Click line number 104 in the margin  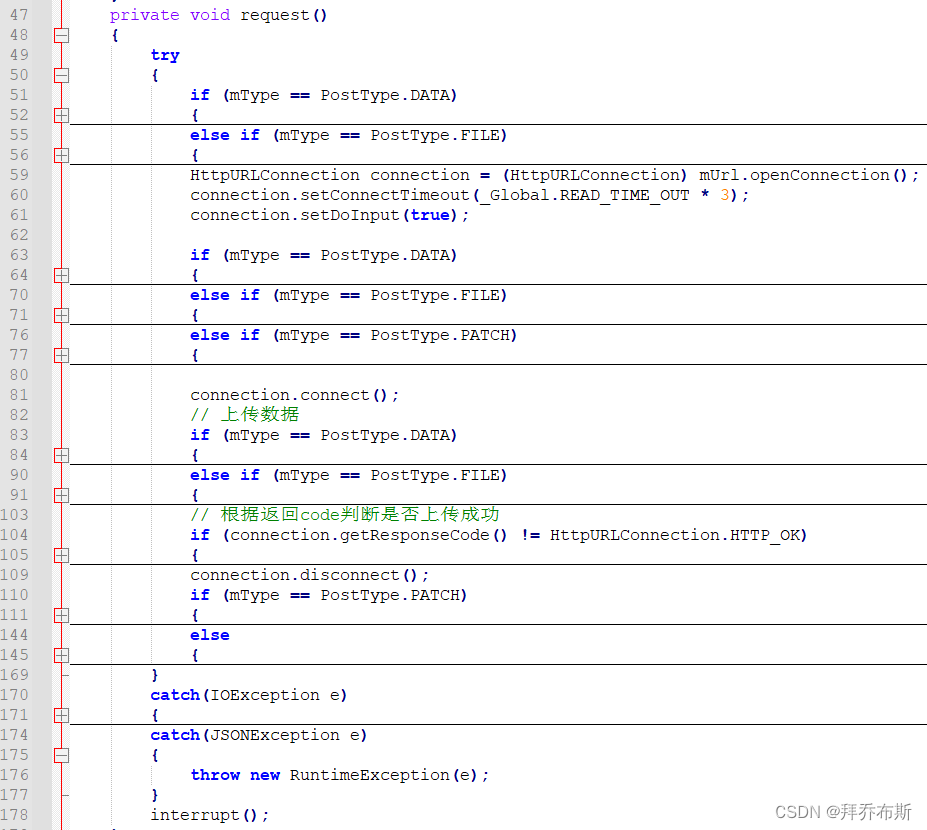(14, 535)
